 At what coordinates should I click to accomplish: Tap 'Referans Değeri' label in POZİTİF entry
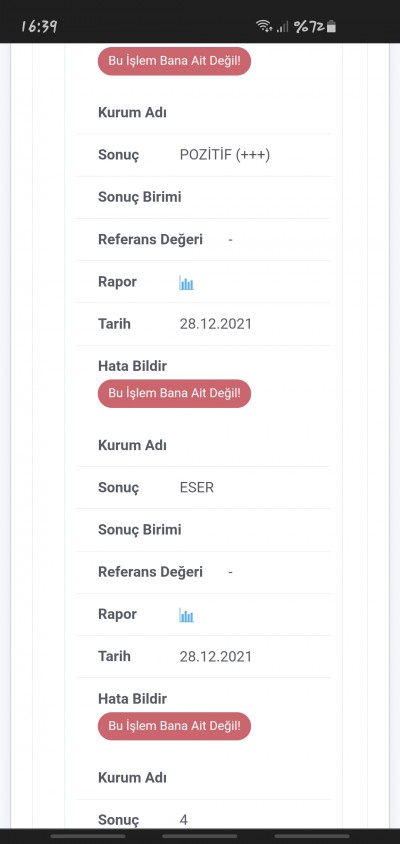click(150, 240)
